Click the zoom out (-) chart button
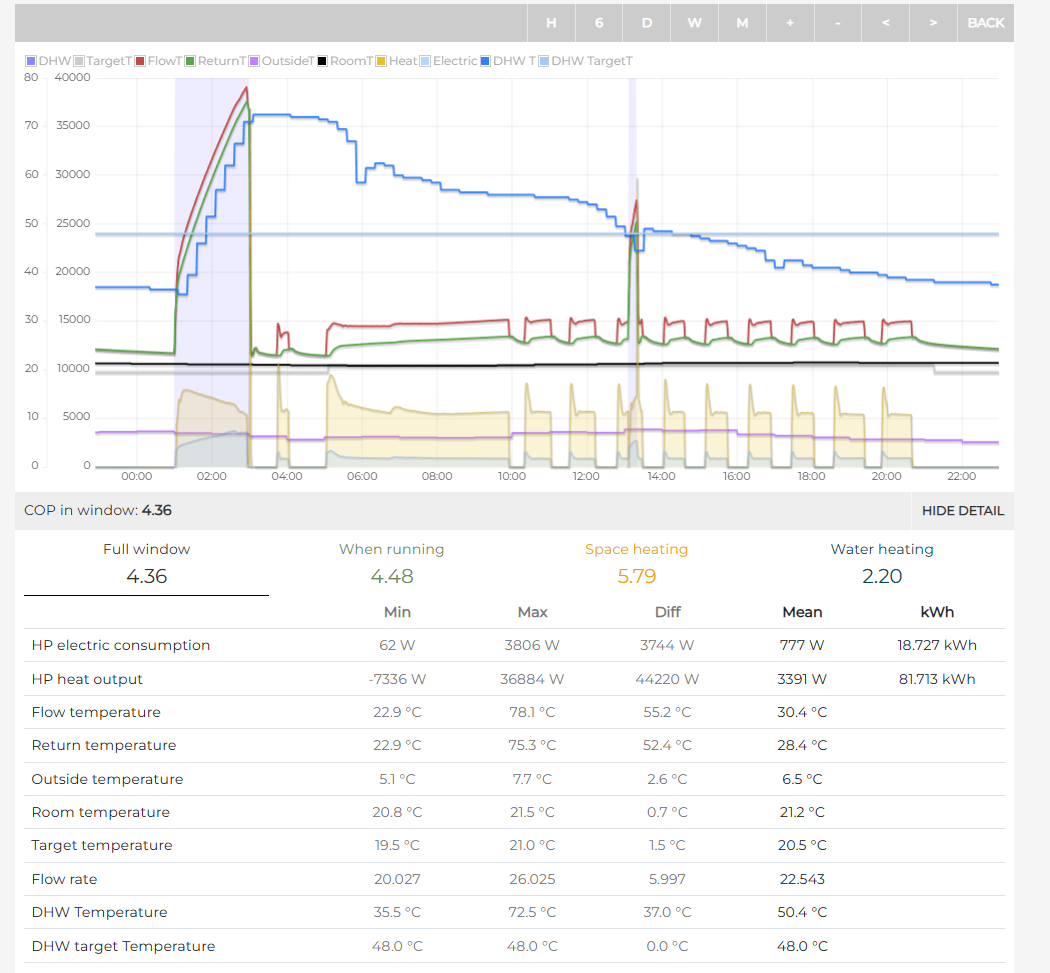Viewport: 1050px width, 973px height. point(838,23)
